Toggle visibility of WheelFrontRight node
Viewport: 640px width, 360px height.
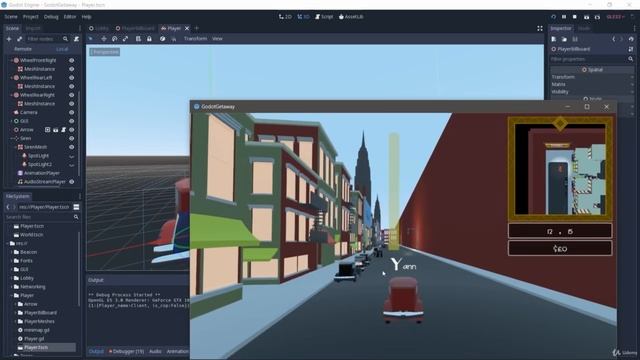point(71,60)
